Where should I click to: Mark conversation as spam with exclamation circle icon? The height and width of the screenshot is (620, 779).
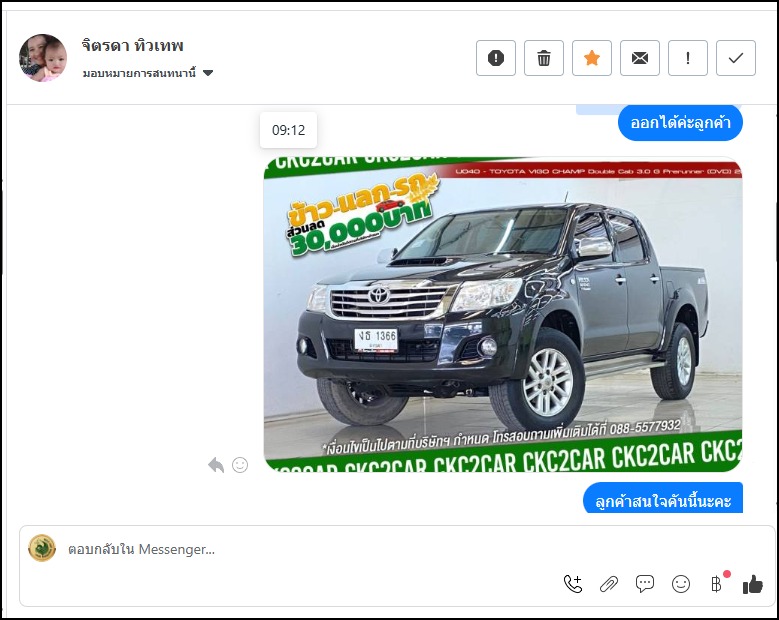tap(496, 58)
